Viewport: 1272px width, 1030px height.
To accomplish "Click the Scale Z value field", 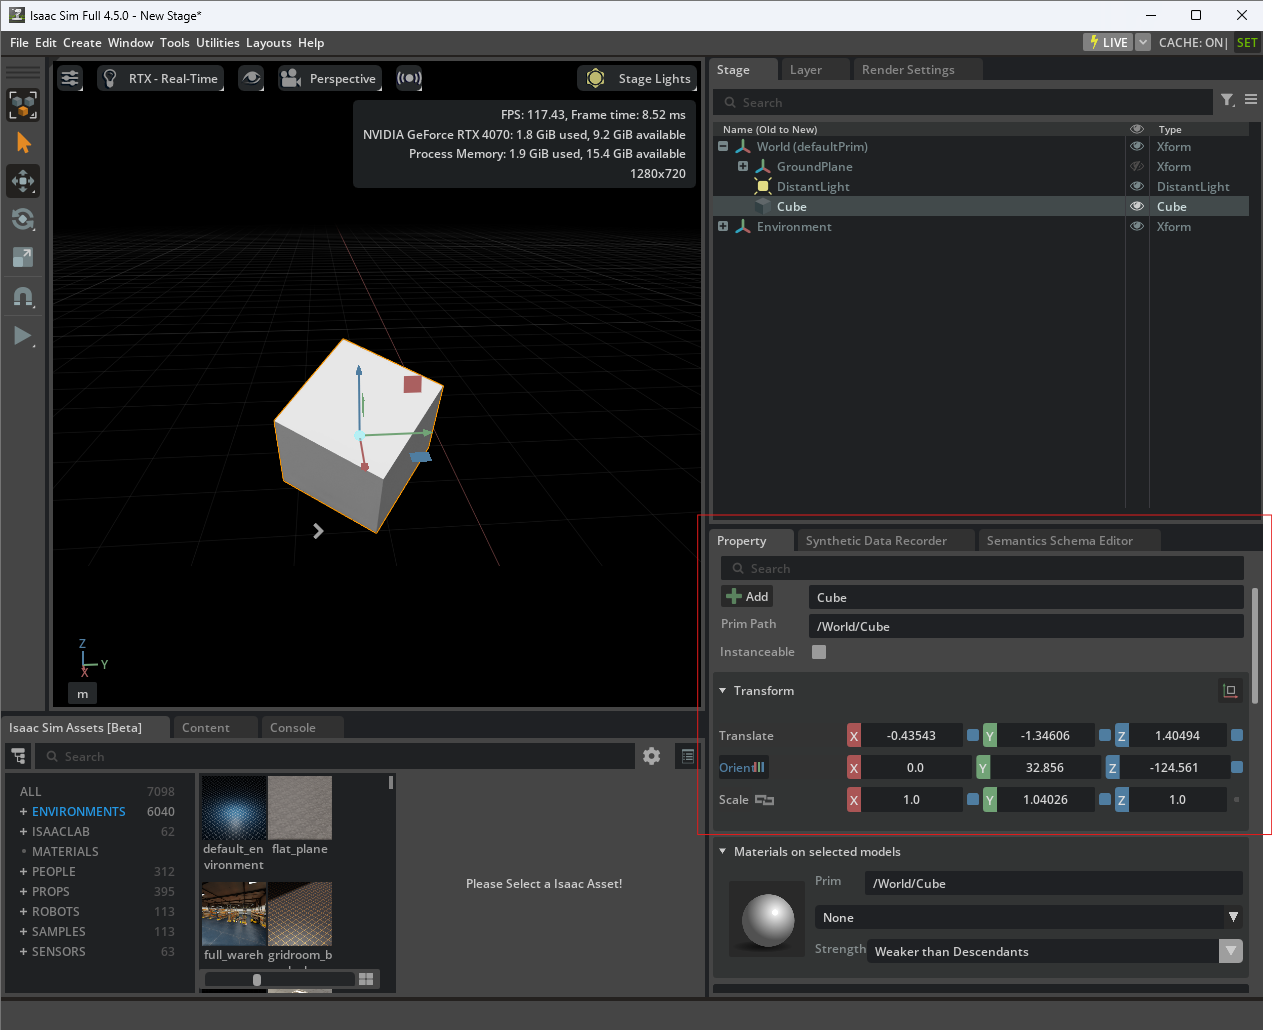I will click(x=1177, y=800).
